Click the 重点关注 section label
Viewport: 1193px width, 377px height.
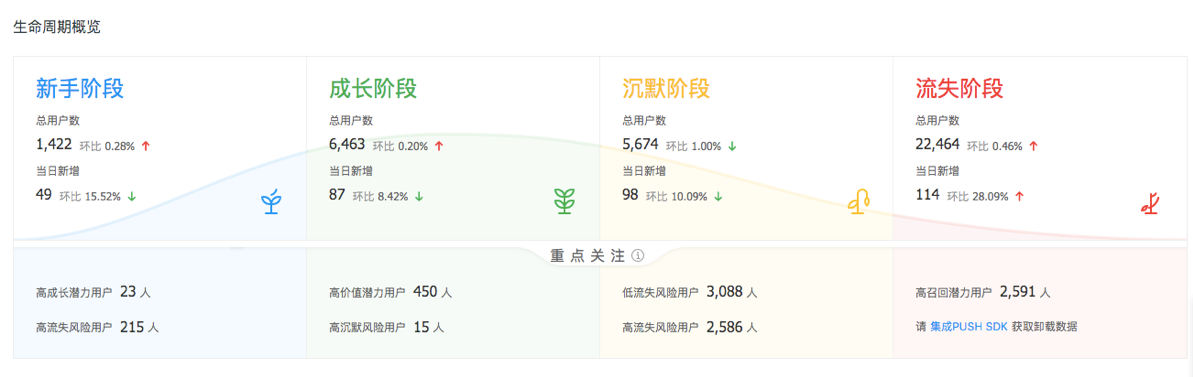(588, 256)
